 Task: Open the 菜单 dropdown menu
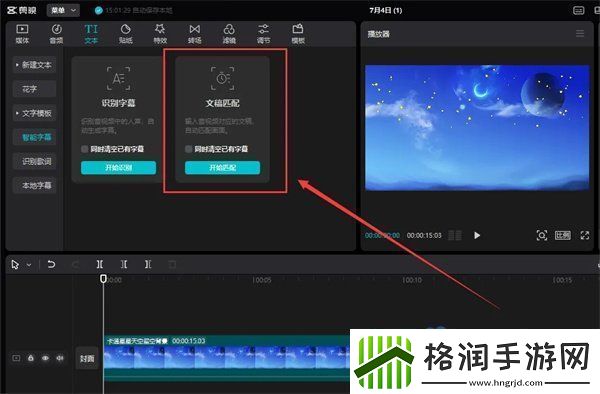tap(63, 10)
